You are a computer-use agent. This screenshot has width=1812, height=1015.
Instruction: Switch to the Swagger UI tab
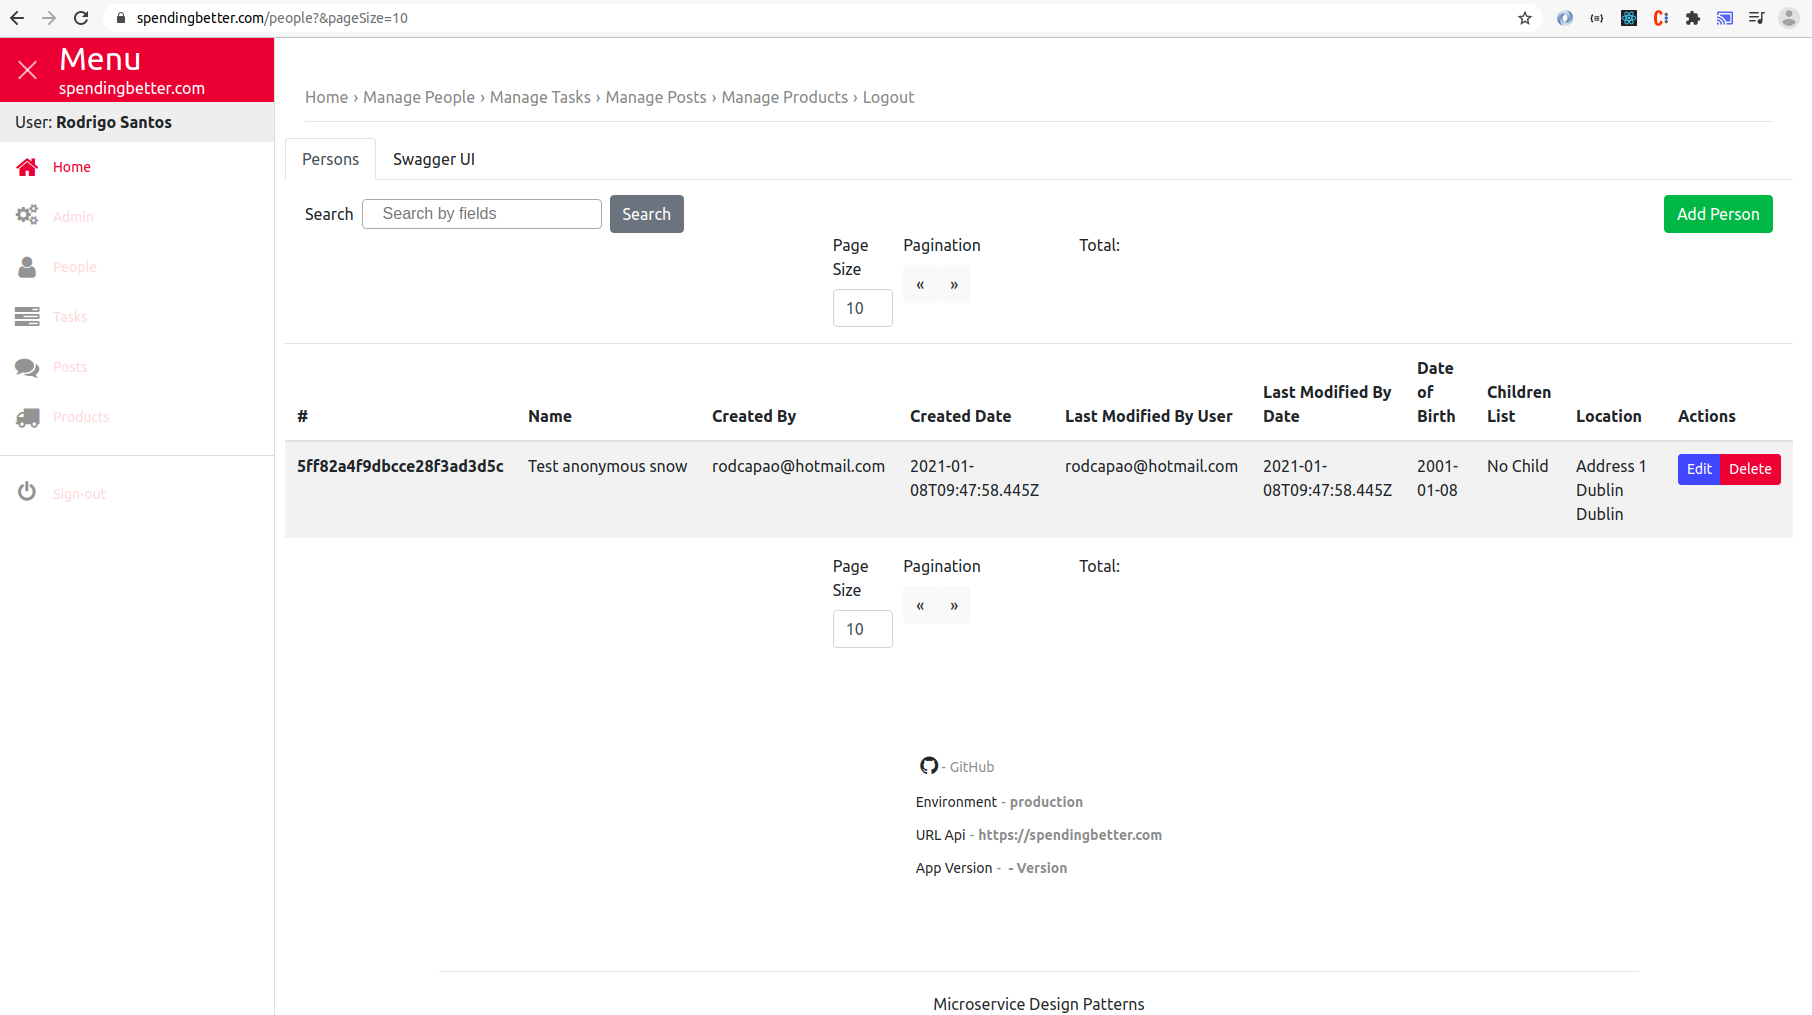click(434, 159)
